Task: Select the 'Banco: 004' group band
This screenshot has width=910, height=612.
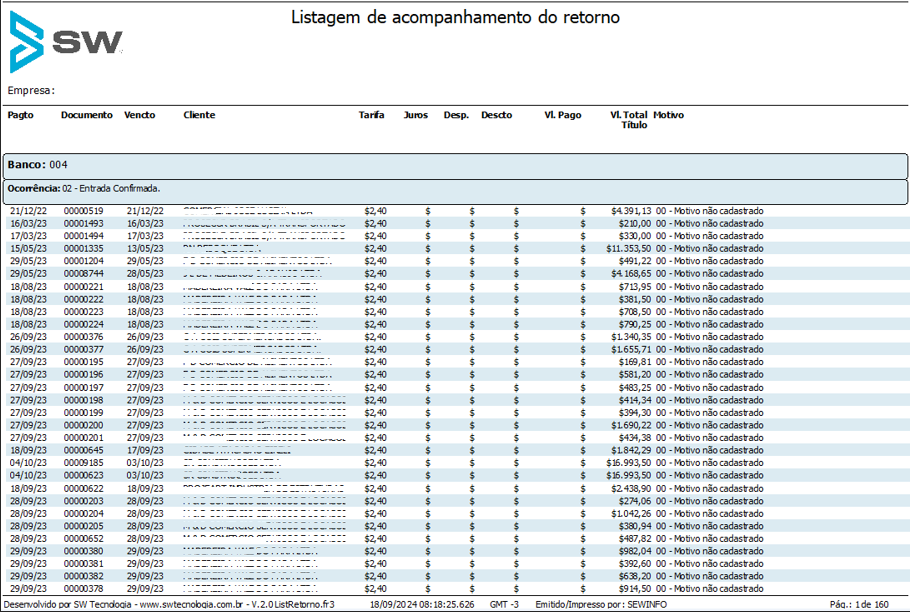Action: click(x=455, y=166)
